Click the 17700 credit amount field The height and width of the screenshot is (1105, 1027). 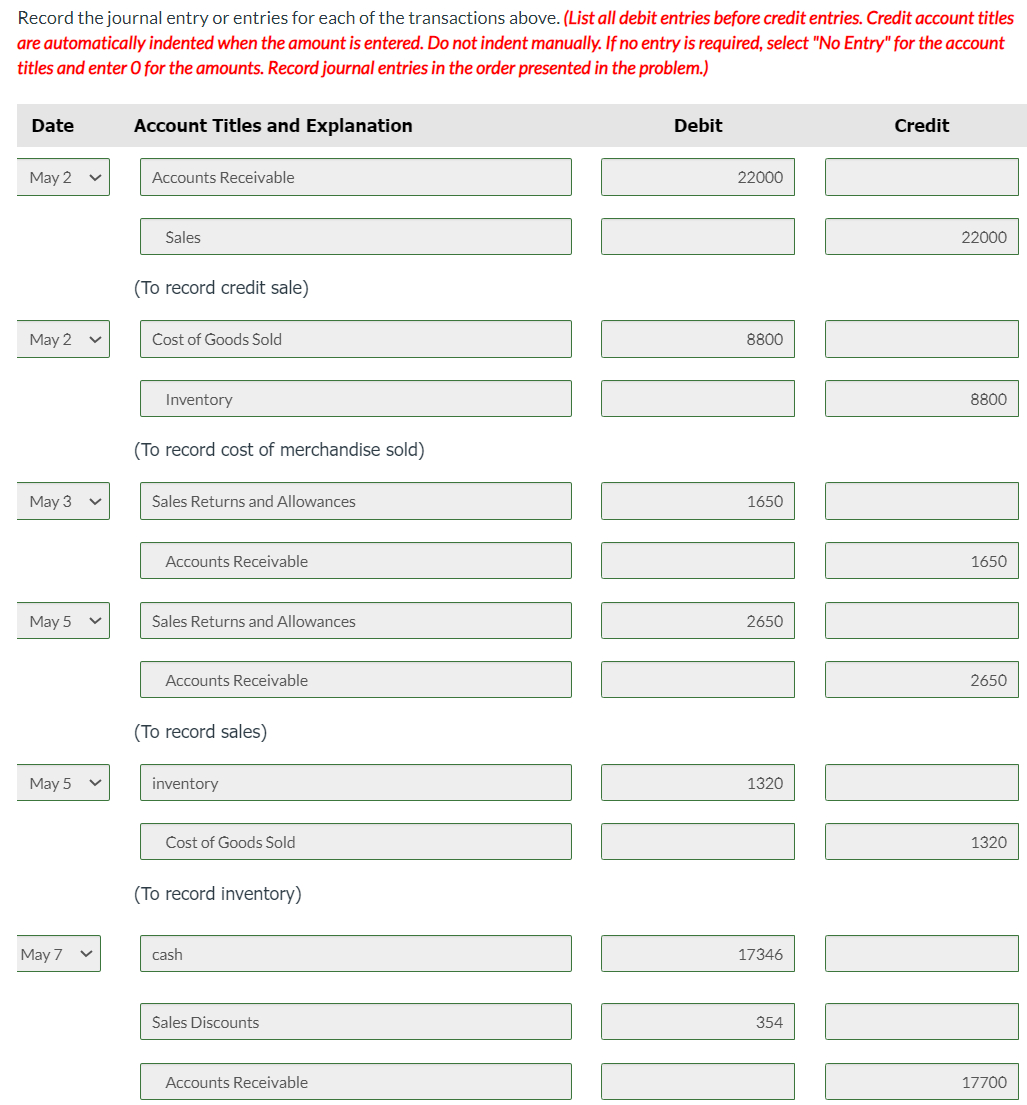pyautogui.click(x=920, y=1081)
